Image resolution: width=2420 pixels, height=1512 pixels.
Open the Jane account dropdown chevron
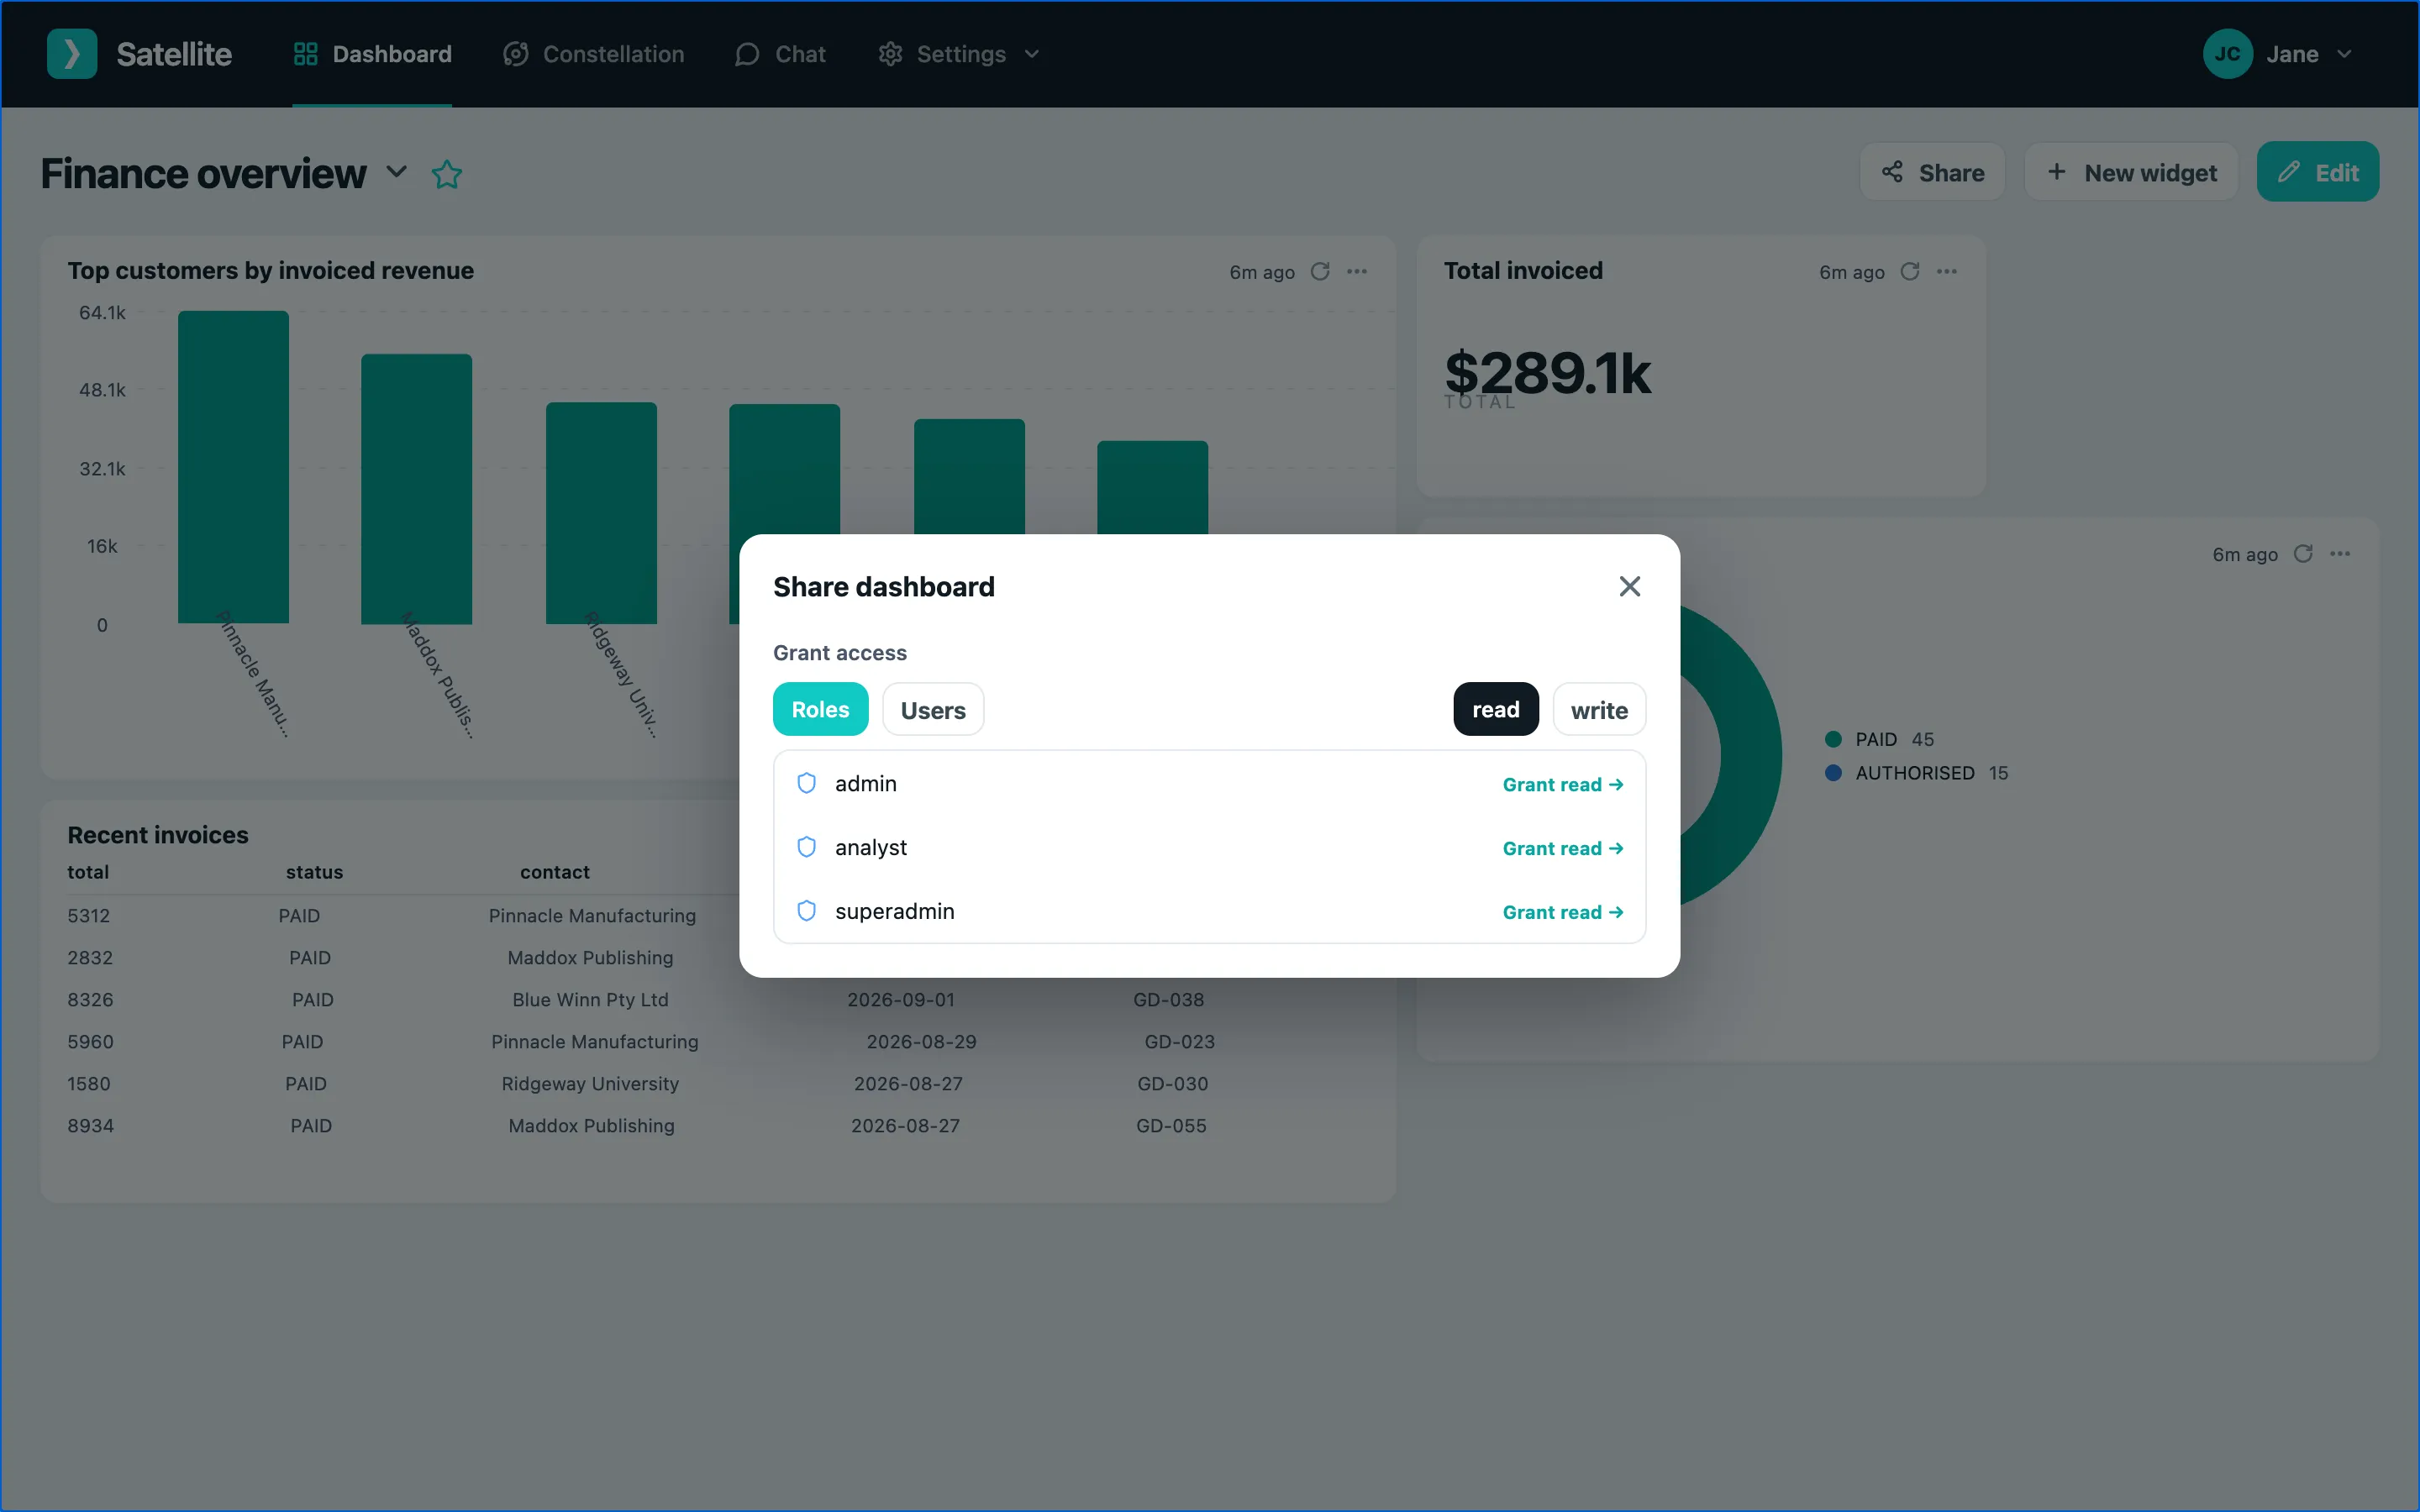(x=2344, y=54)
